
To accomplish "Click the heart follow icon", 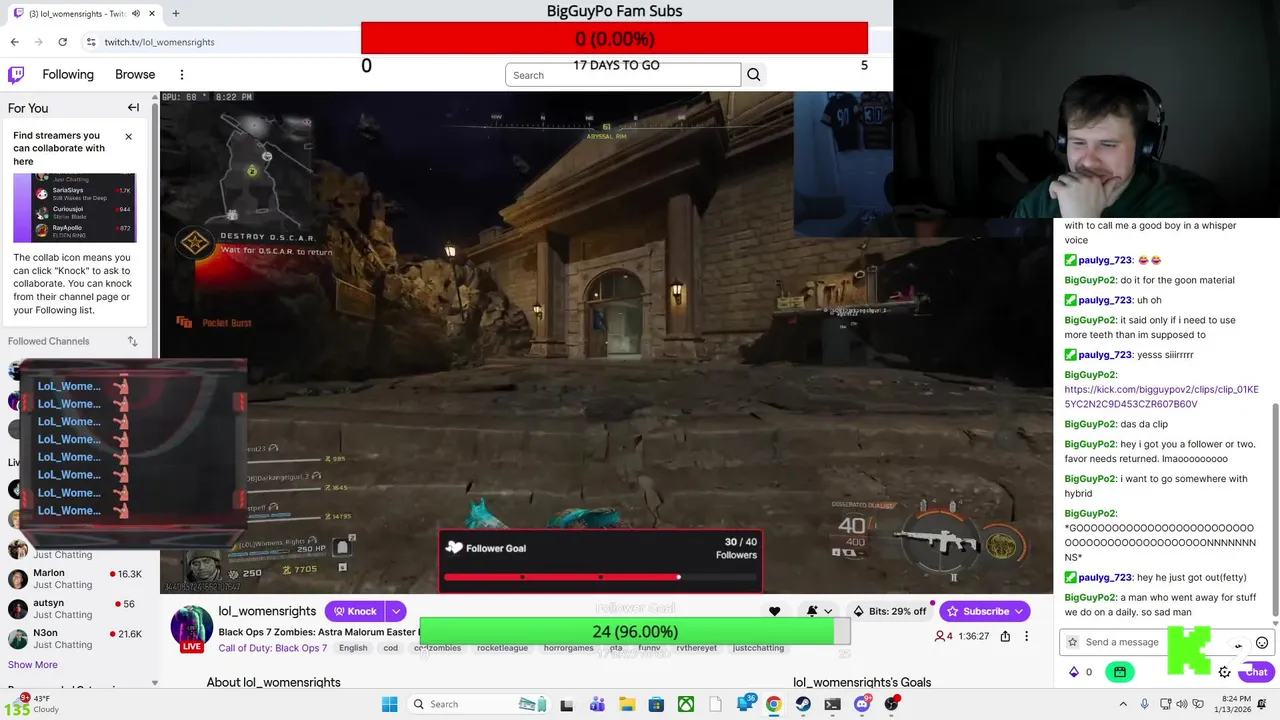I will [x=774, y=611].
